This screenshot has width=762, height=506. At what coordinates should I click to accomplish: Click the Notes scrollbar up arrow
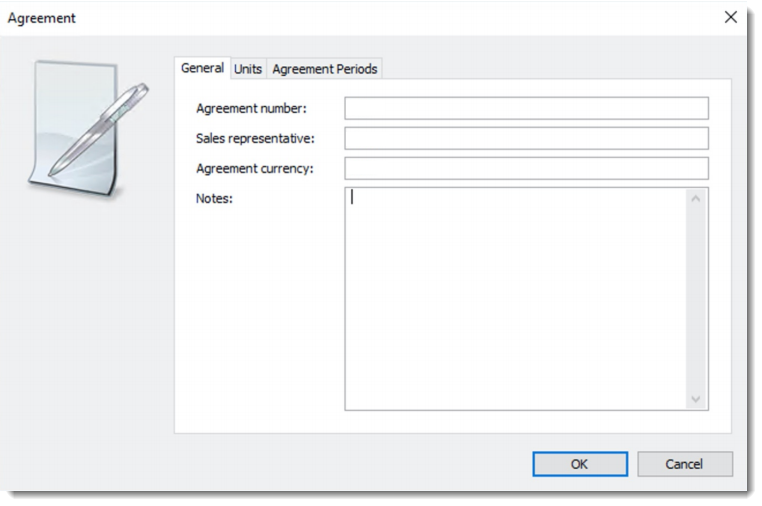[x=695, y=198]
